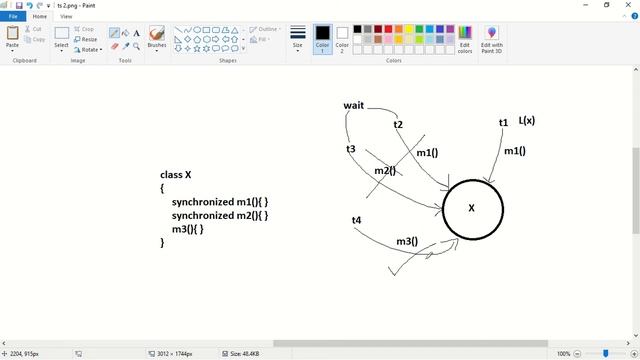Choose the Rectangle shape
The width and height of the screenshot is (640, 360).
[207, 30]
